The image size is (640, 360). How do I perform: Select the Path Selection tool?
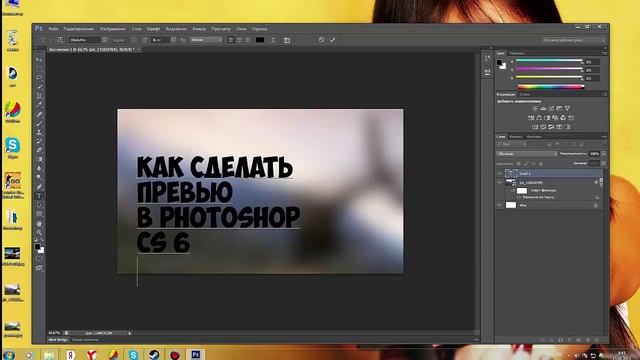point(39,205)
